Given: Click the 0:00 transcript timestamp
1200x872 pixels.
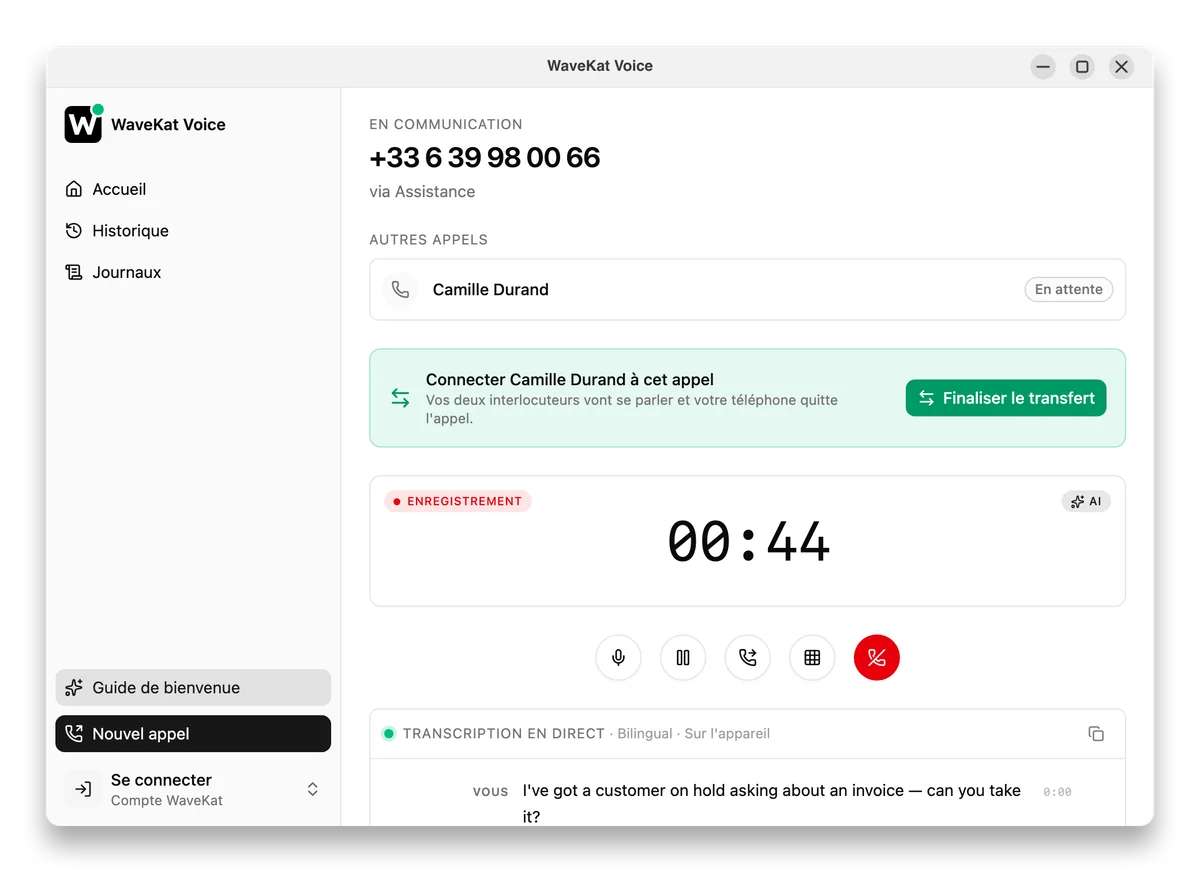Looking at the screenshot, I should [x=1057, y=792].
